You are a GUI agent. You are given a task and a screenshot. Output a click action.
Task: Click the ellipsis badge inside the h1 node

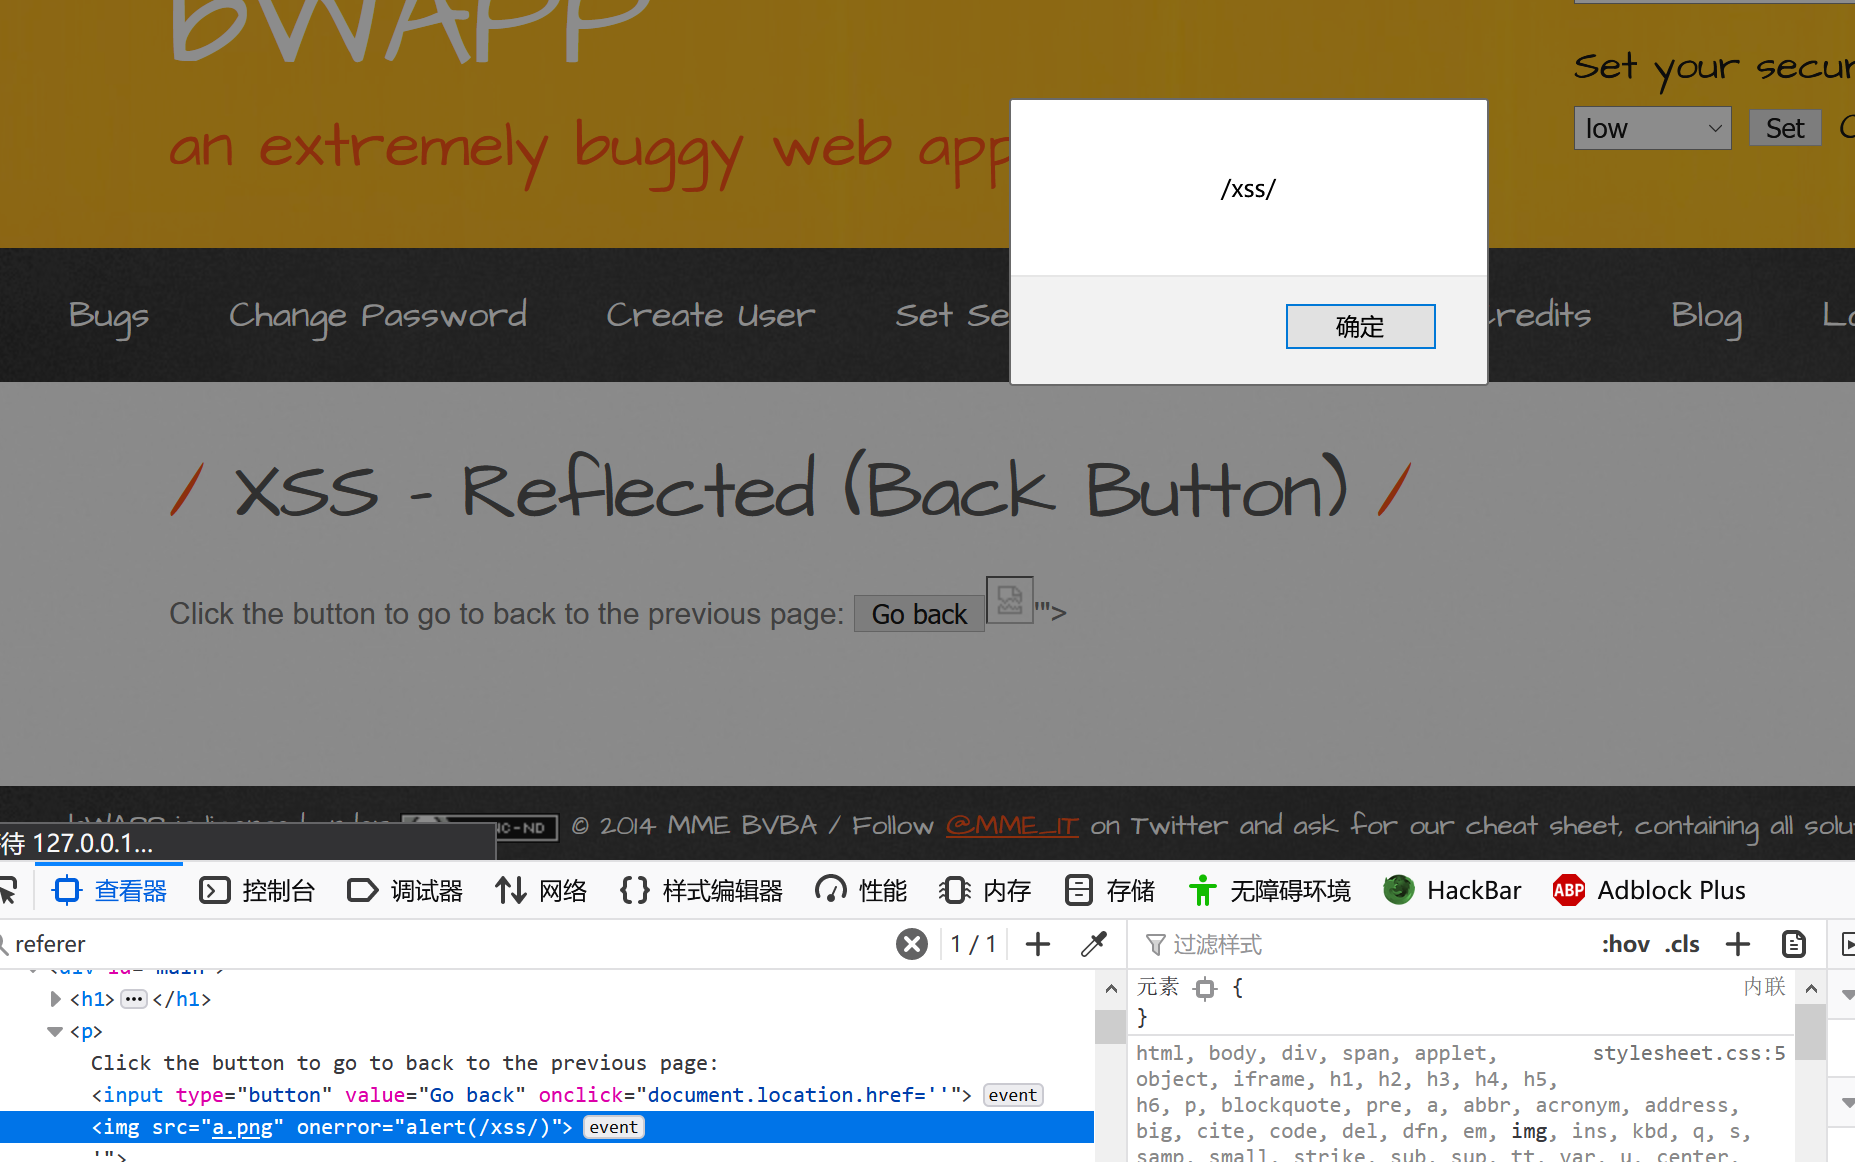click(134, 999)
